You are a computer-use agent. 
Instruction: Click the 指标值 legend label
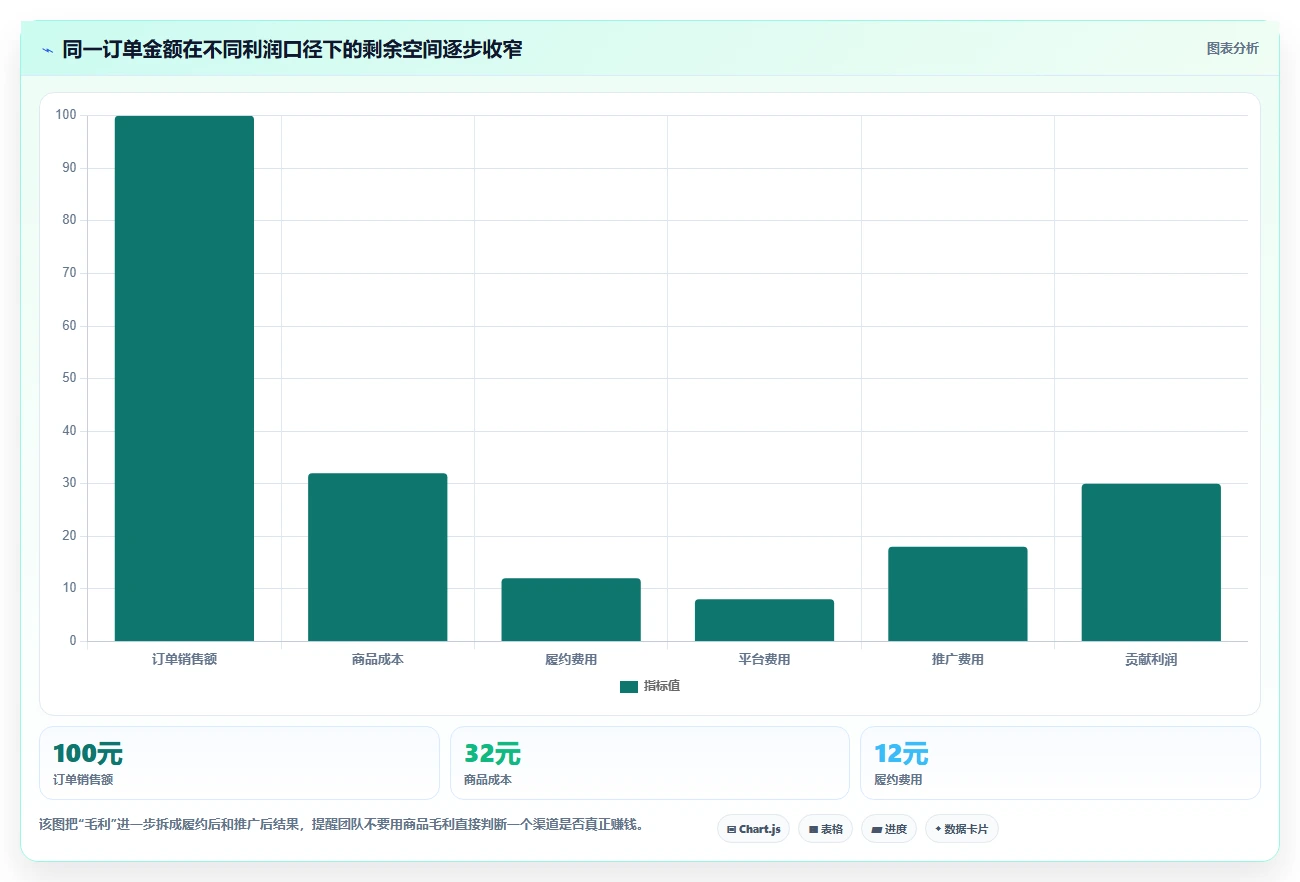pos(662,686)
